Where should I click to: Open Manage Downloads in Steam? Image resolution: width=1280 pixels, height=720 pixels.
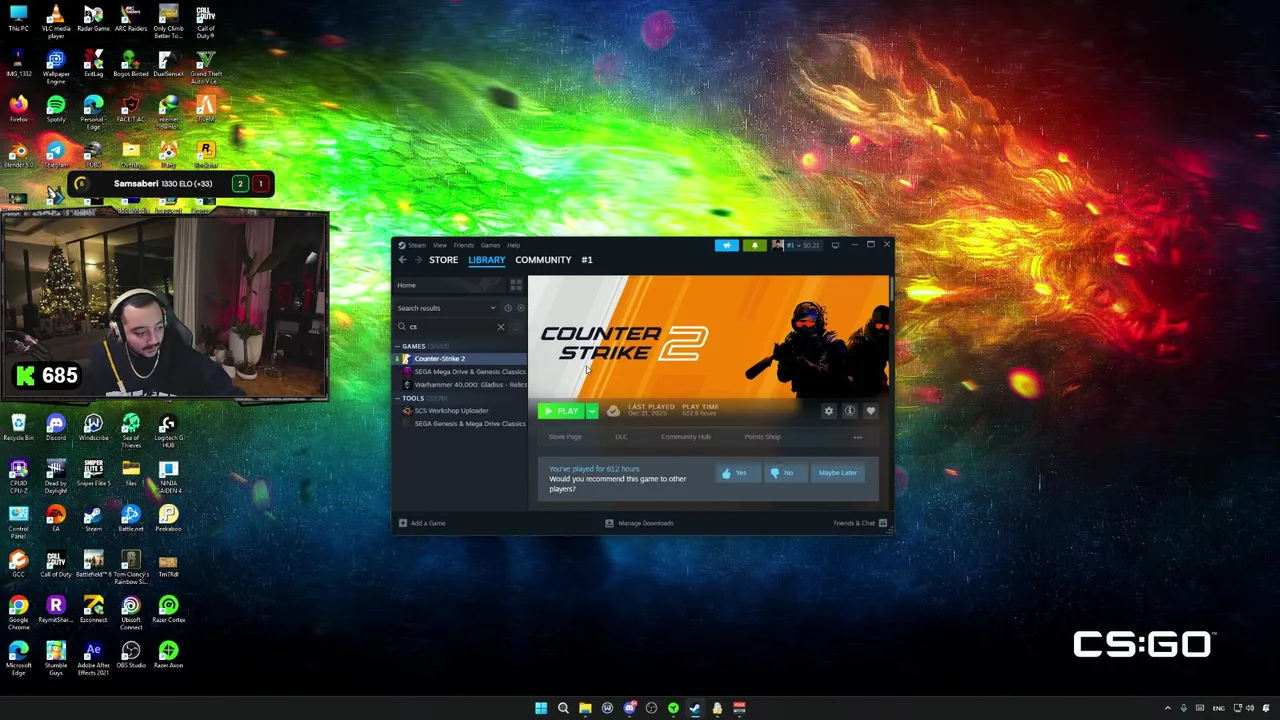(x=640, y=523)
